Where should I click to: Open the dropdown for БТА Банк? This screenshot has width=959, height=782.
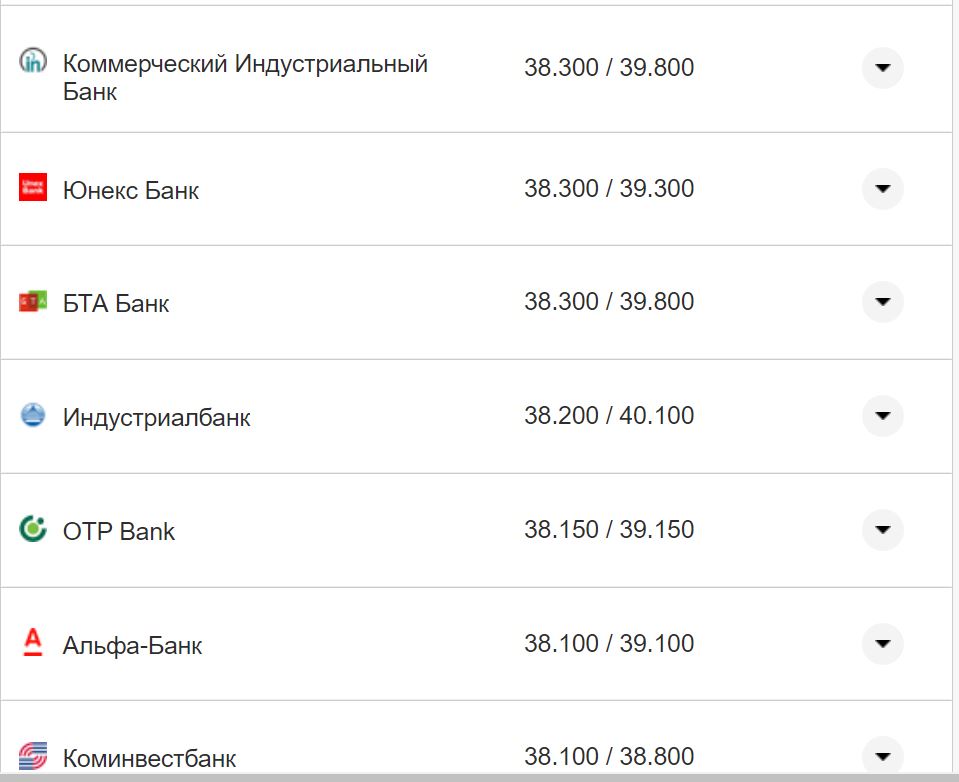click(x=881, y=302)
